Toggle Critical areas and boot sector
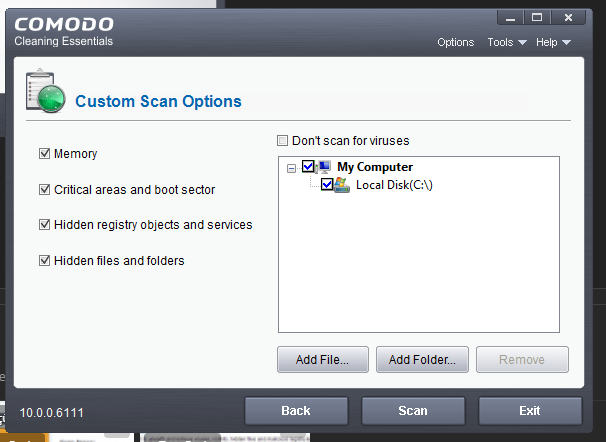This screenshot has width=606, height=442. click(x=44, y=189)
